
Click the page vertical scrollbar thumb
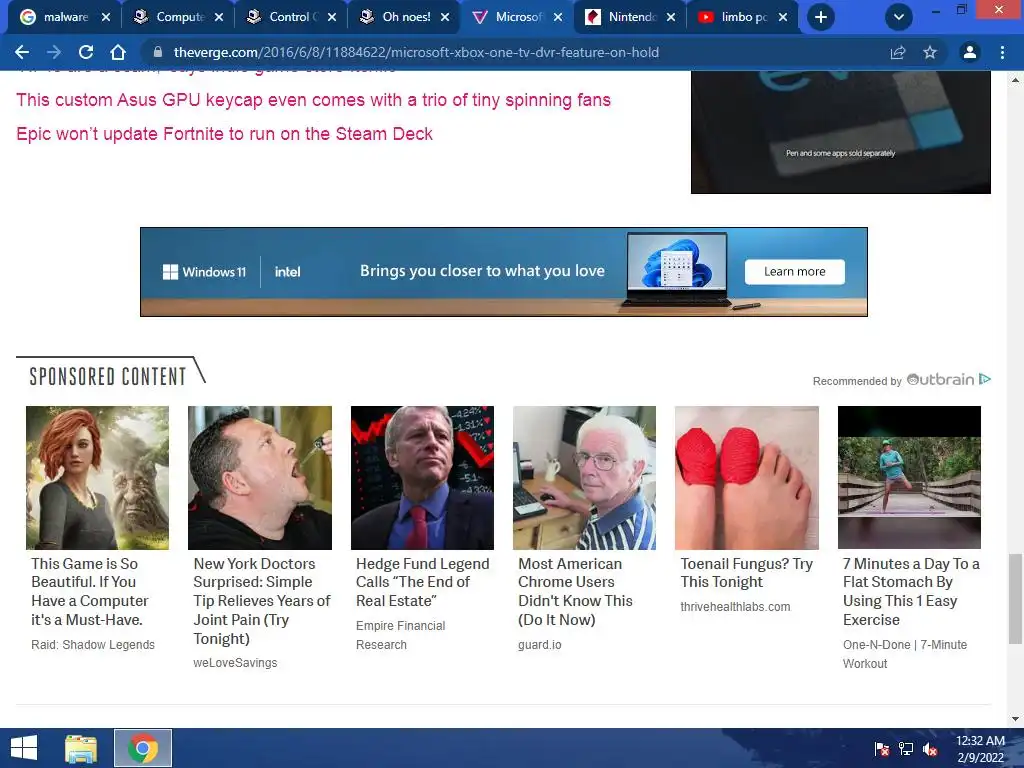(x=1016, y=598)
